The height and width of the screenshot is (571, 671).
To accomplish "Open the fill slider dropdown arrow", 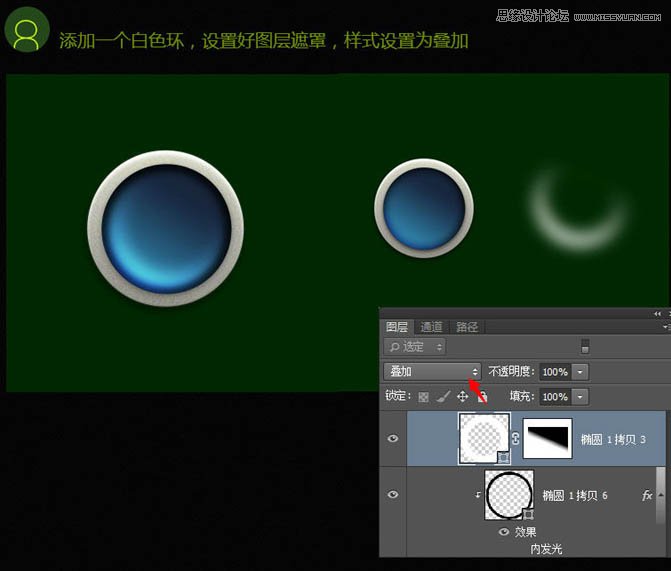I will [580, 397].
